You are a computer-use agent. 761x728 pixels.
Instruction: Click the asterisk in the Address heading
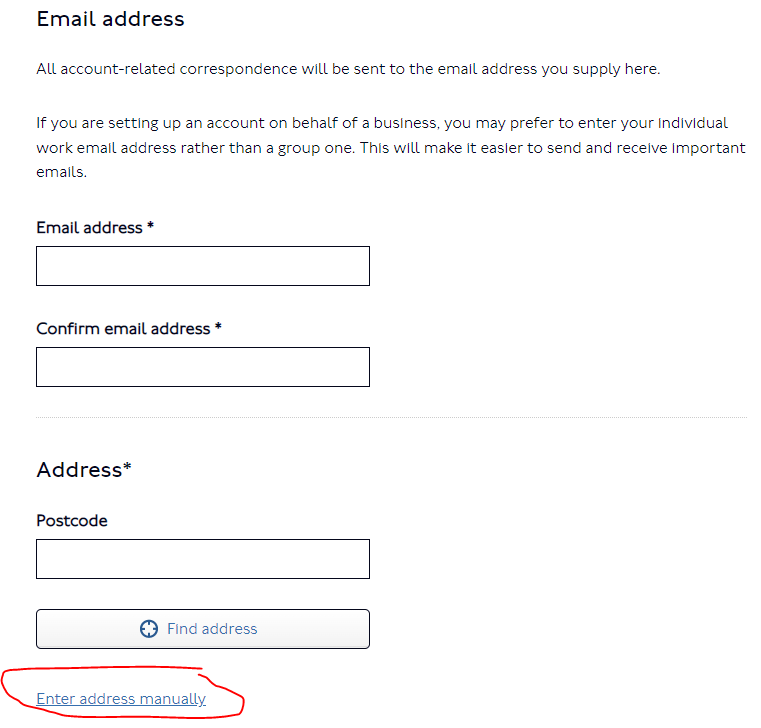(127, 467)
